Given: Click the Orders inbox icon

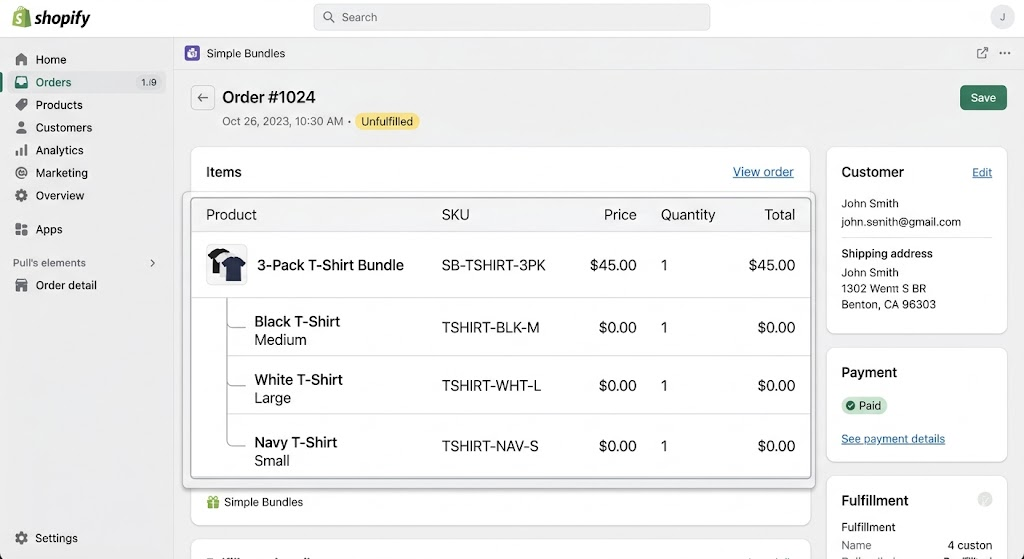Looking at the screenshot, I should click(22, 82).
